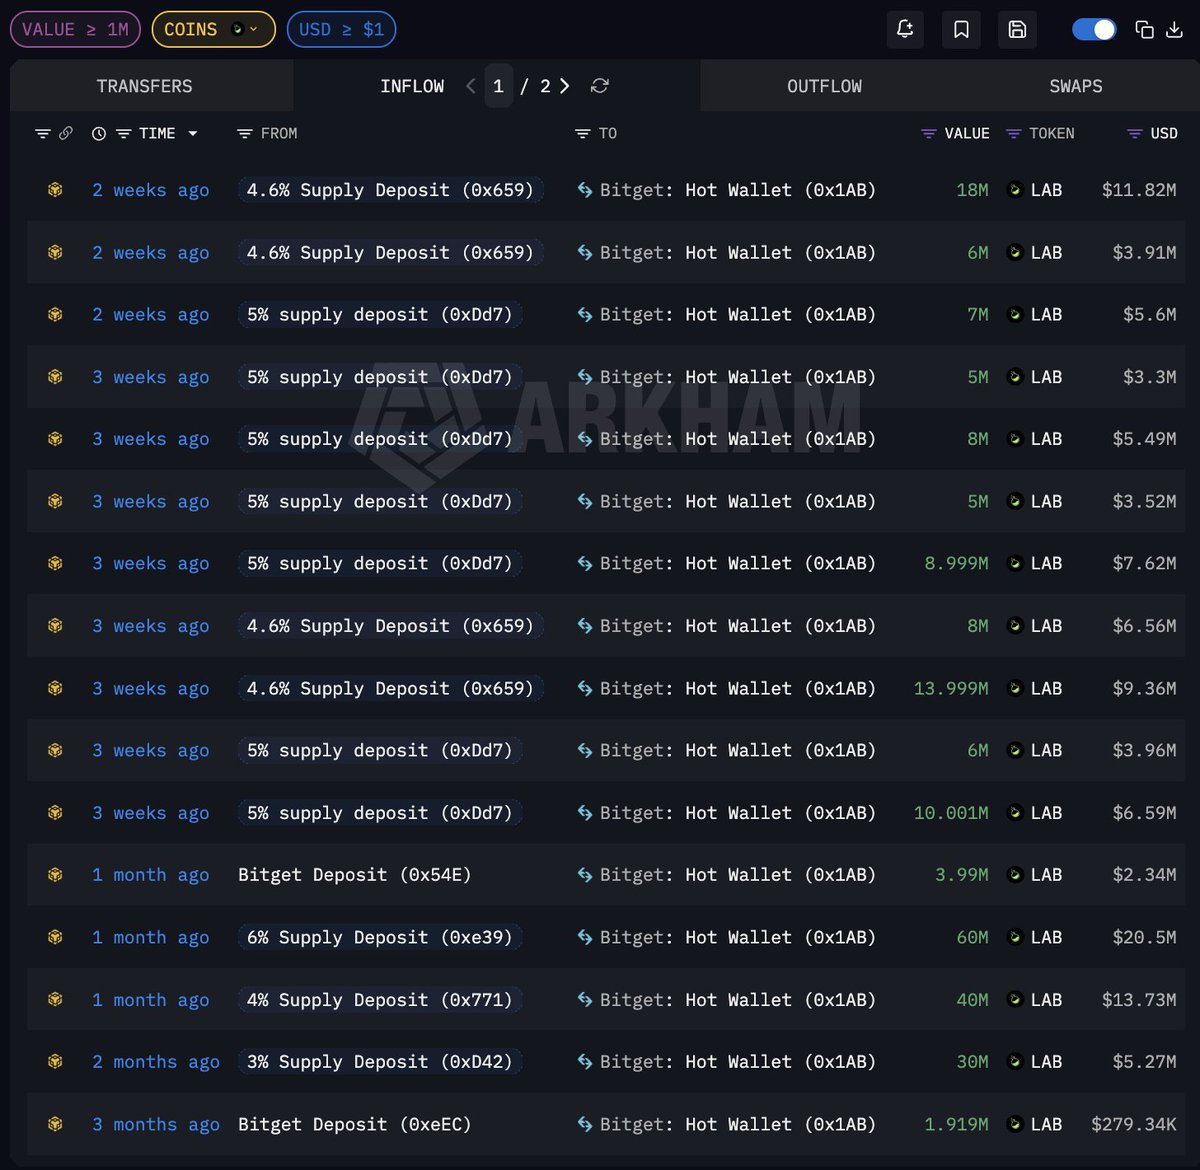Click the Bitget logo icon in $7.62M row
This screenshot has height=1170, width=1200.
click(585, 563)
